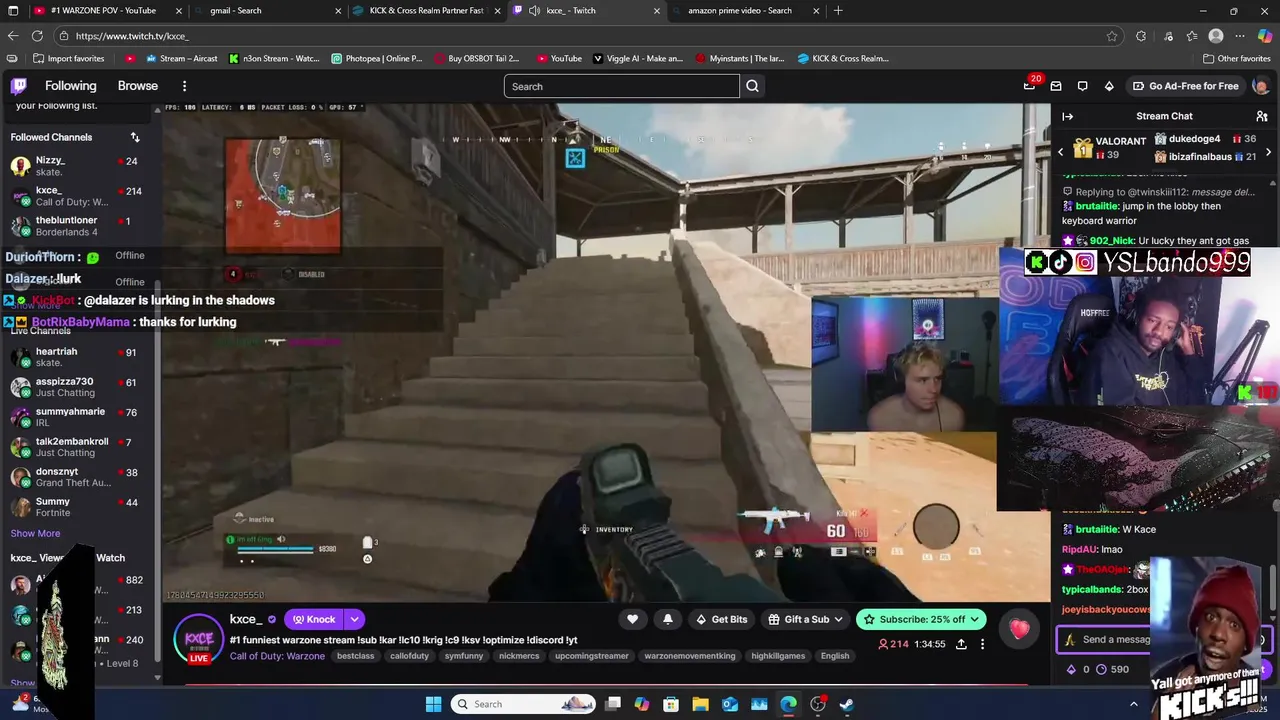This screenshot has height=720, width=1280.
Task: Open the Windows Start menu
Action: [x=433, y=704]
